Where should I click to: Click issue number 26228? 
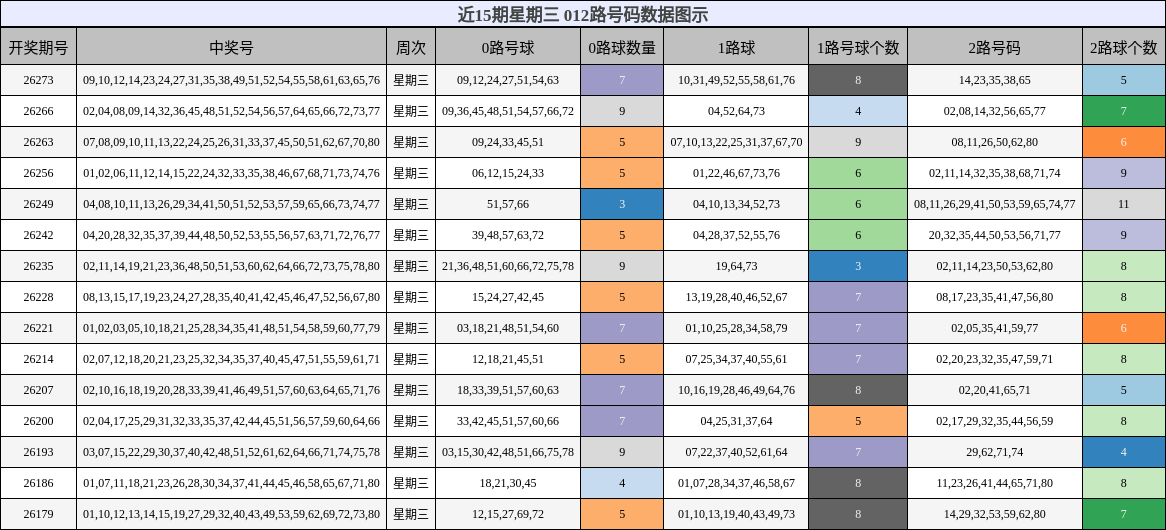[38, 297]
